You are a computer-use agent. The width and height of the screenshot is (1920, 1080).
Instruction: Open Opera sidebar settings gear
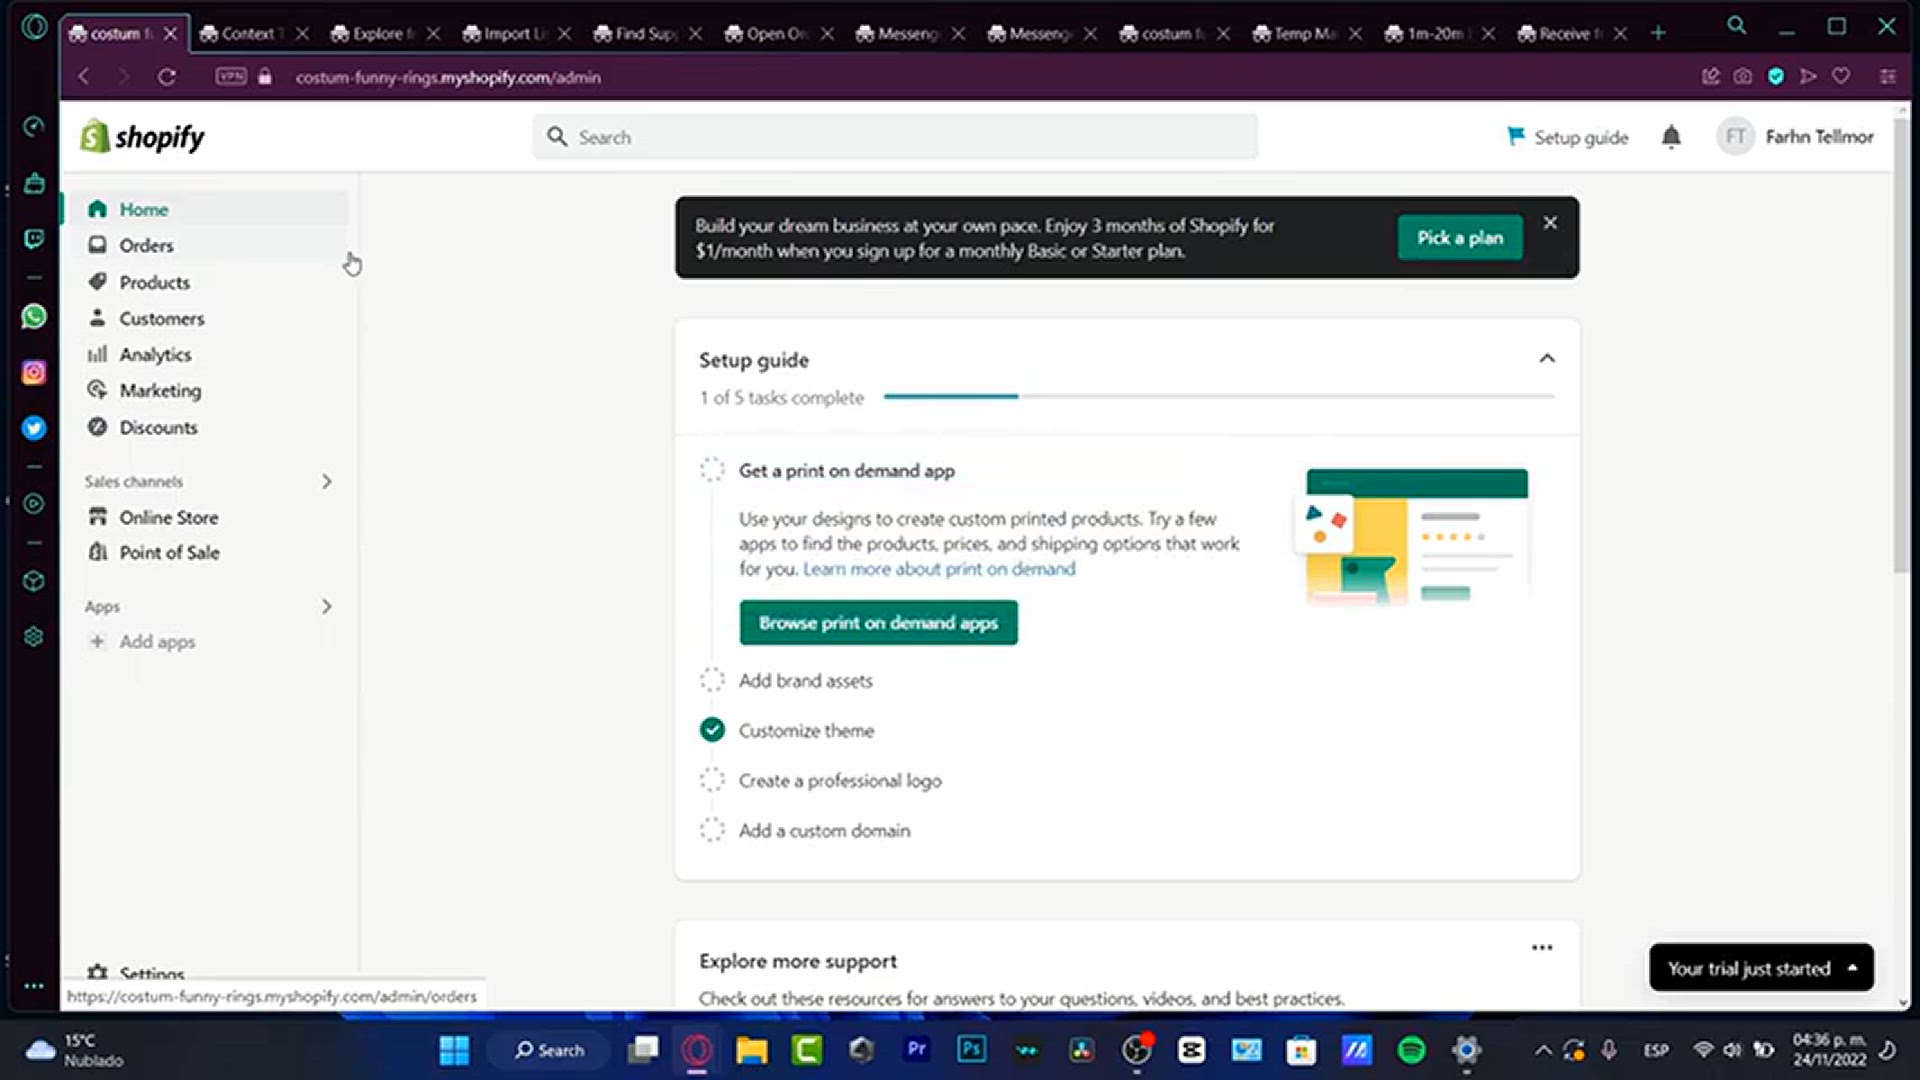34,637
